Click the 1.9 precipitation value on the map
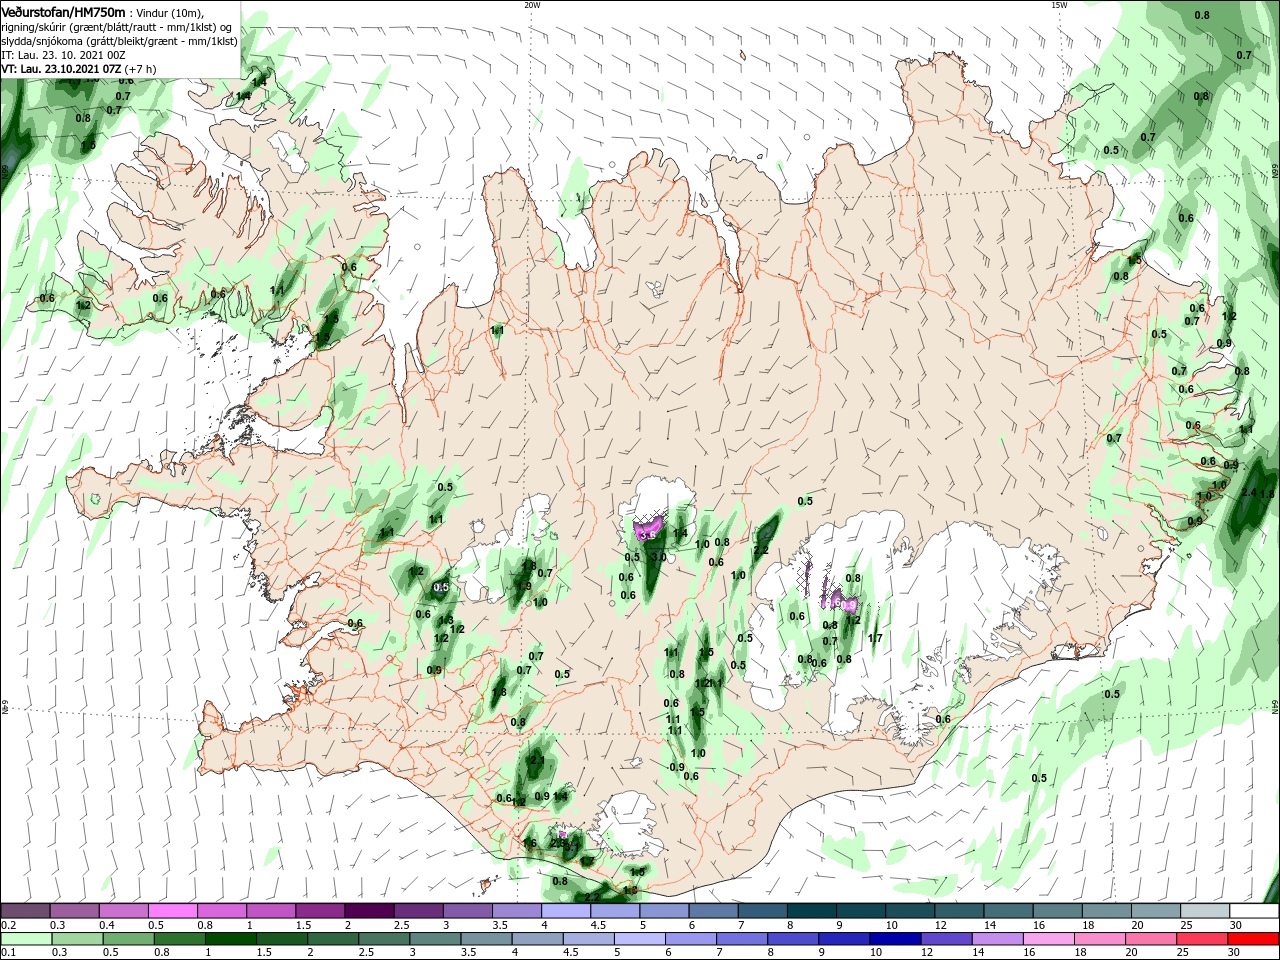The height and width of the screenshot is (960, 1280). coord(523,587)
